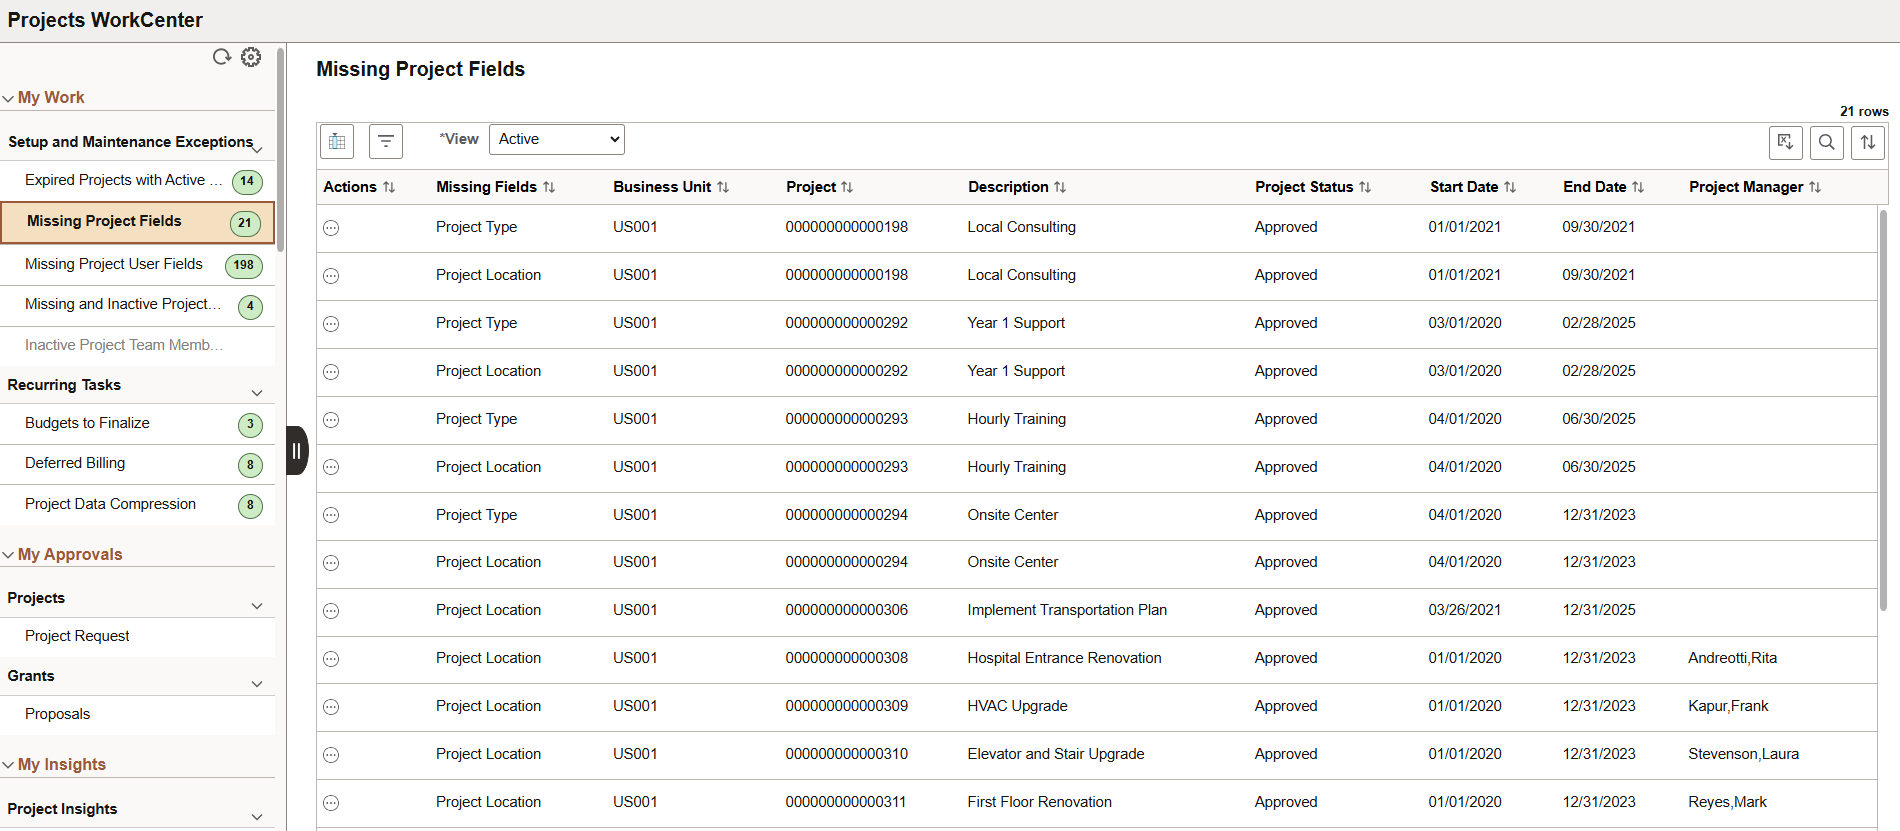
Task: Open actions for Elevator and Stair Upgrade
Action: [331, 755]
